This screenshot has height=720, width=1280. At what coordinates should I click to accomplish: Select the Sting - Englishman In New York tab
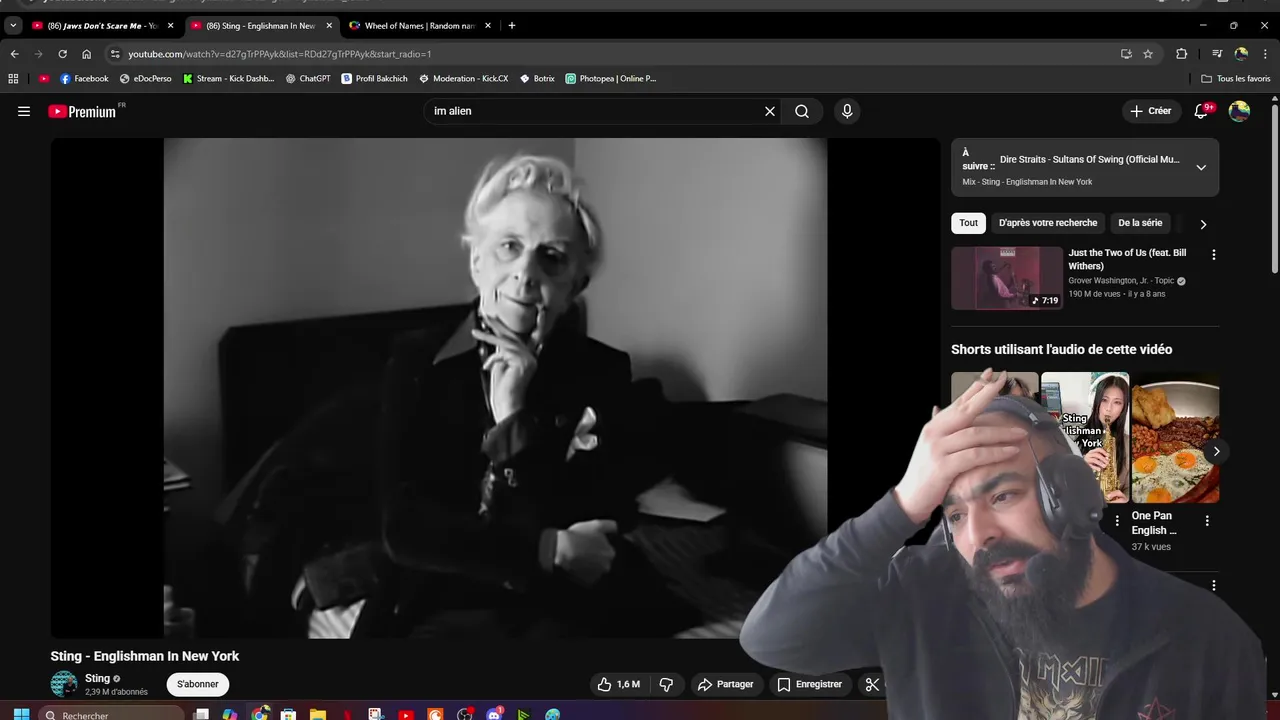point(261,25)
